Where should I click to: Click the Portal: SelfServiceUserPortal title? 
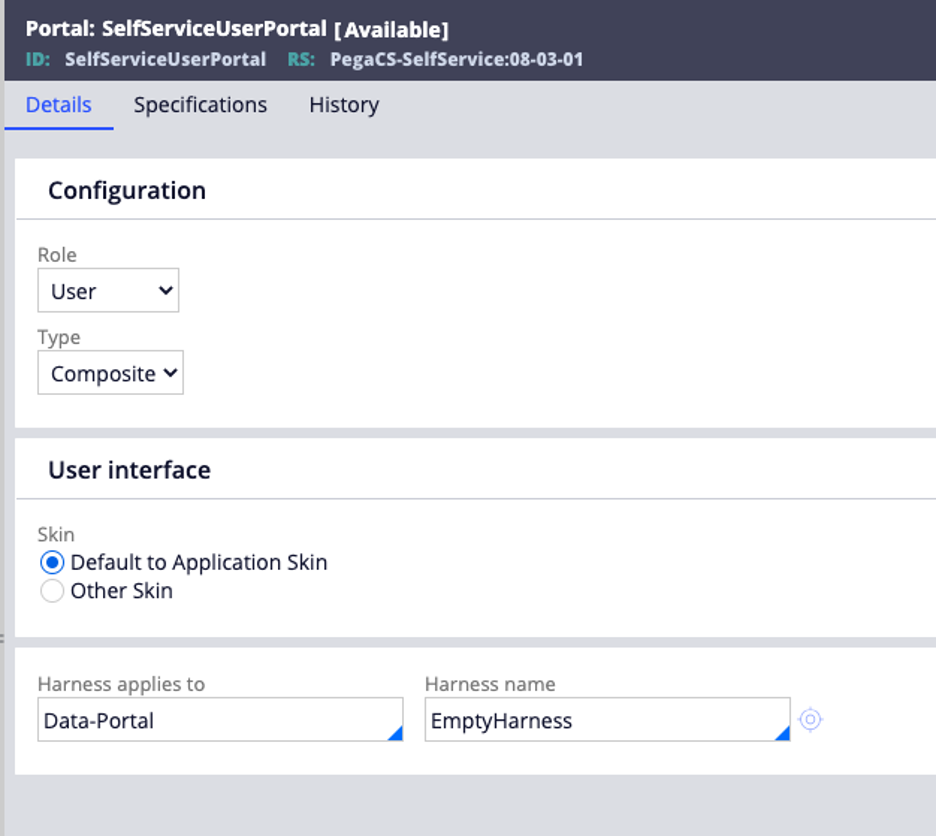[x=176, y=29]
